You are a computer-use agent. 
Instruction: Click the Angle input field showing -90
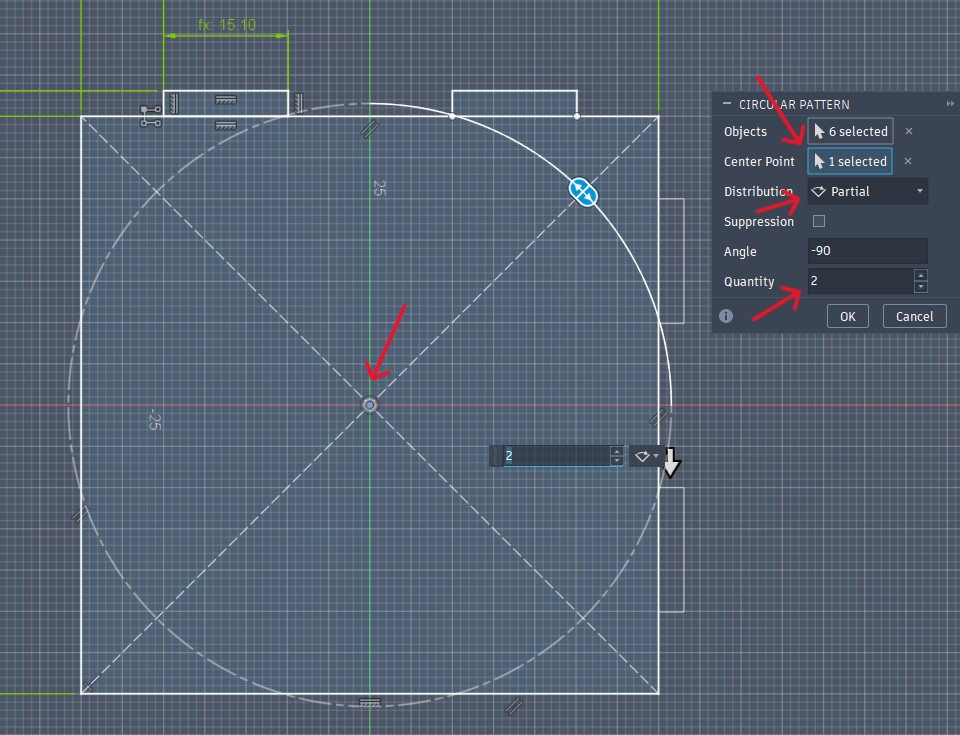[x=868, y=251]
